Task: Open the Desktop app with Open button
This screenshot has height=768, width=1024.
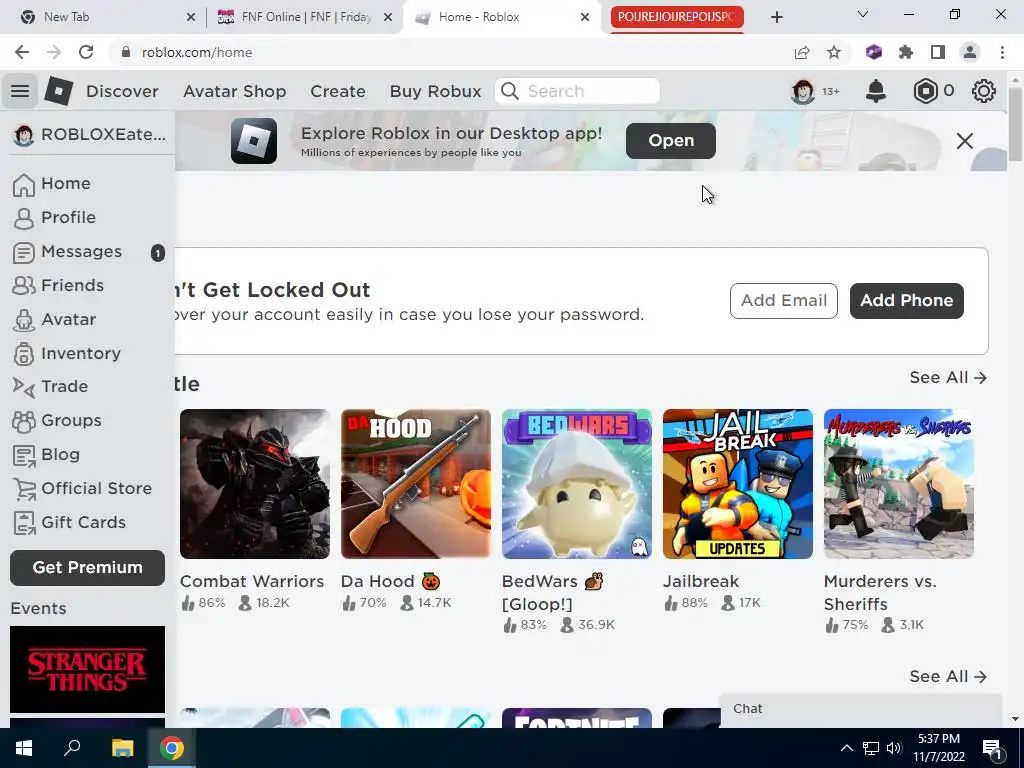Action: [x=671, y=140]
